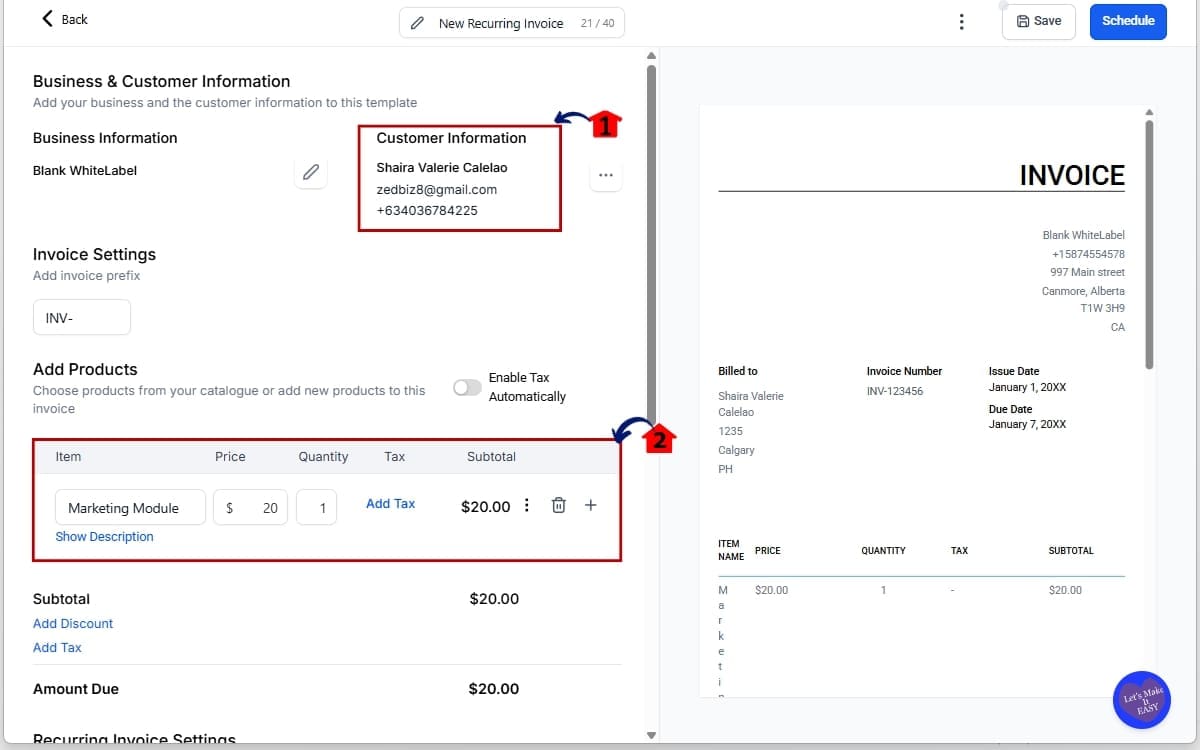Select the Marketing Module item name field
The height and width of the screenshot is (750, 1200).
130,507
